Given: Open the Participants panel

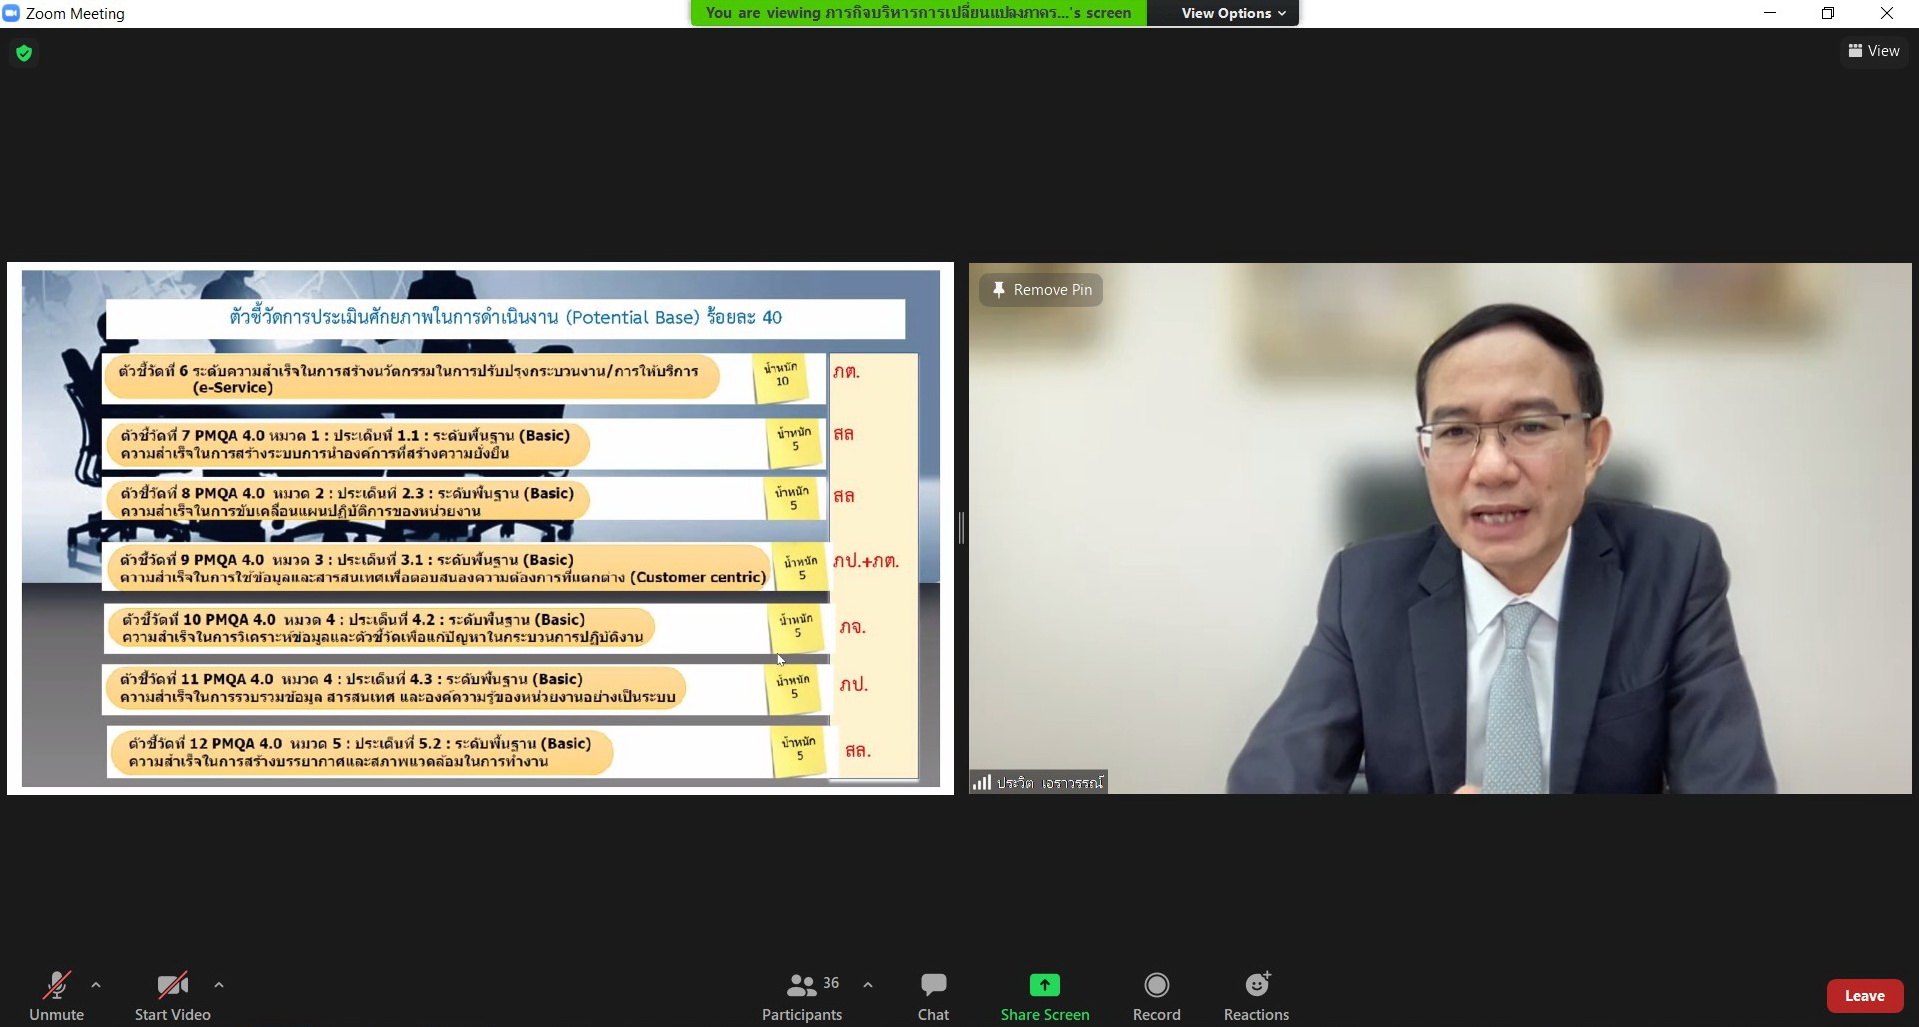Looking at the screenshot, I should point(802,996).
